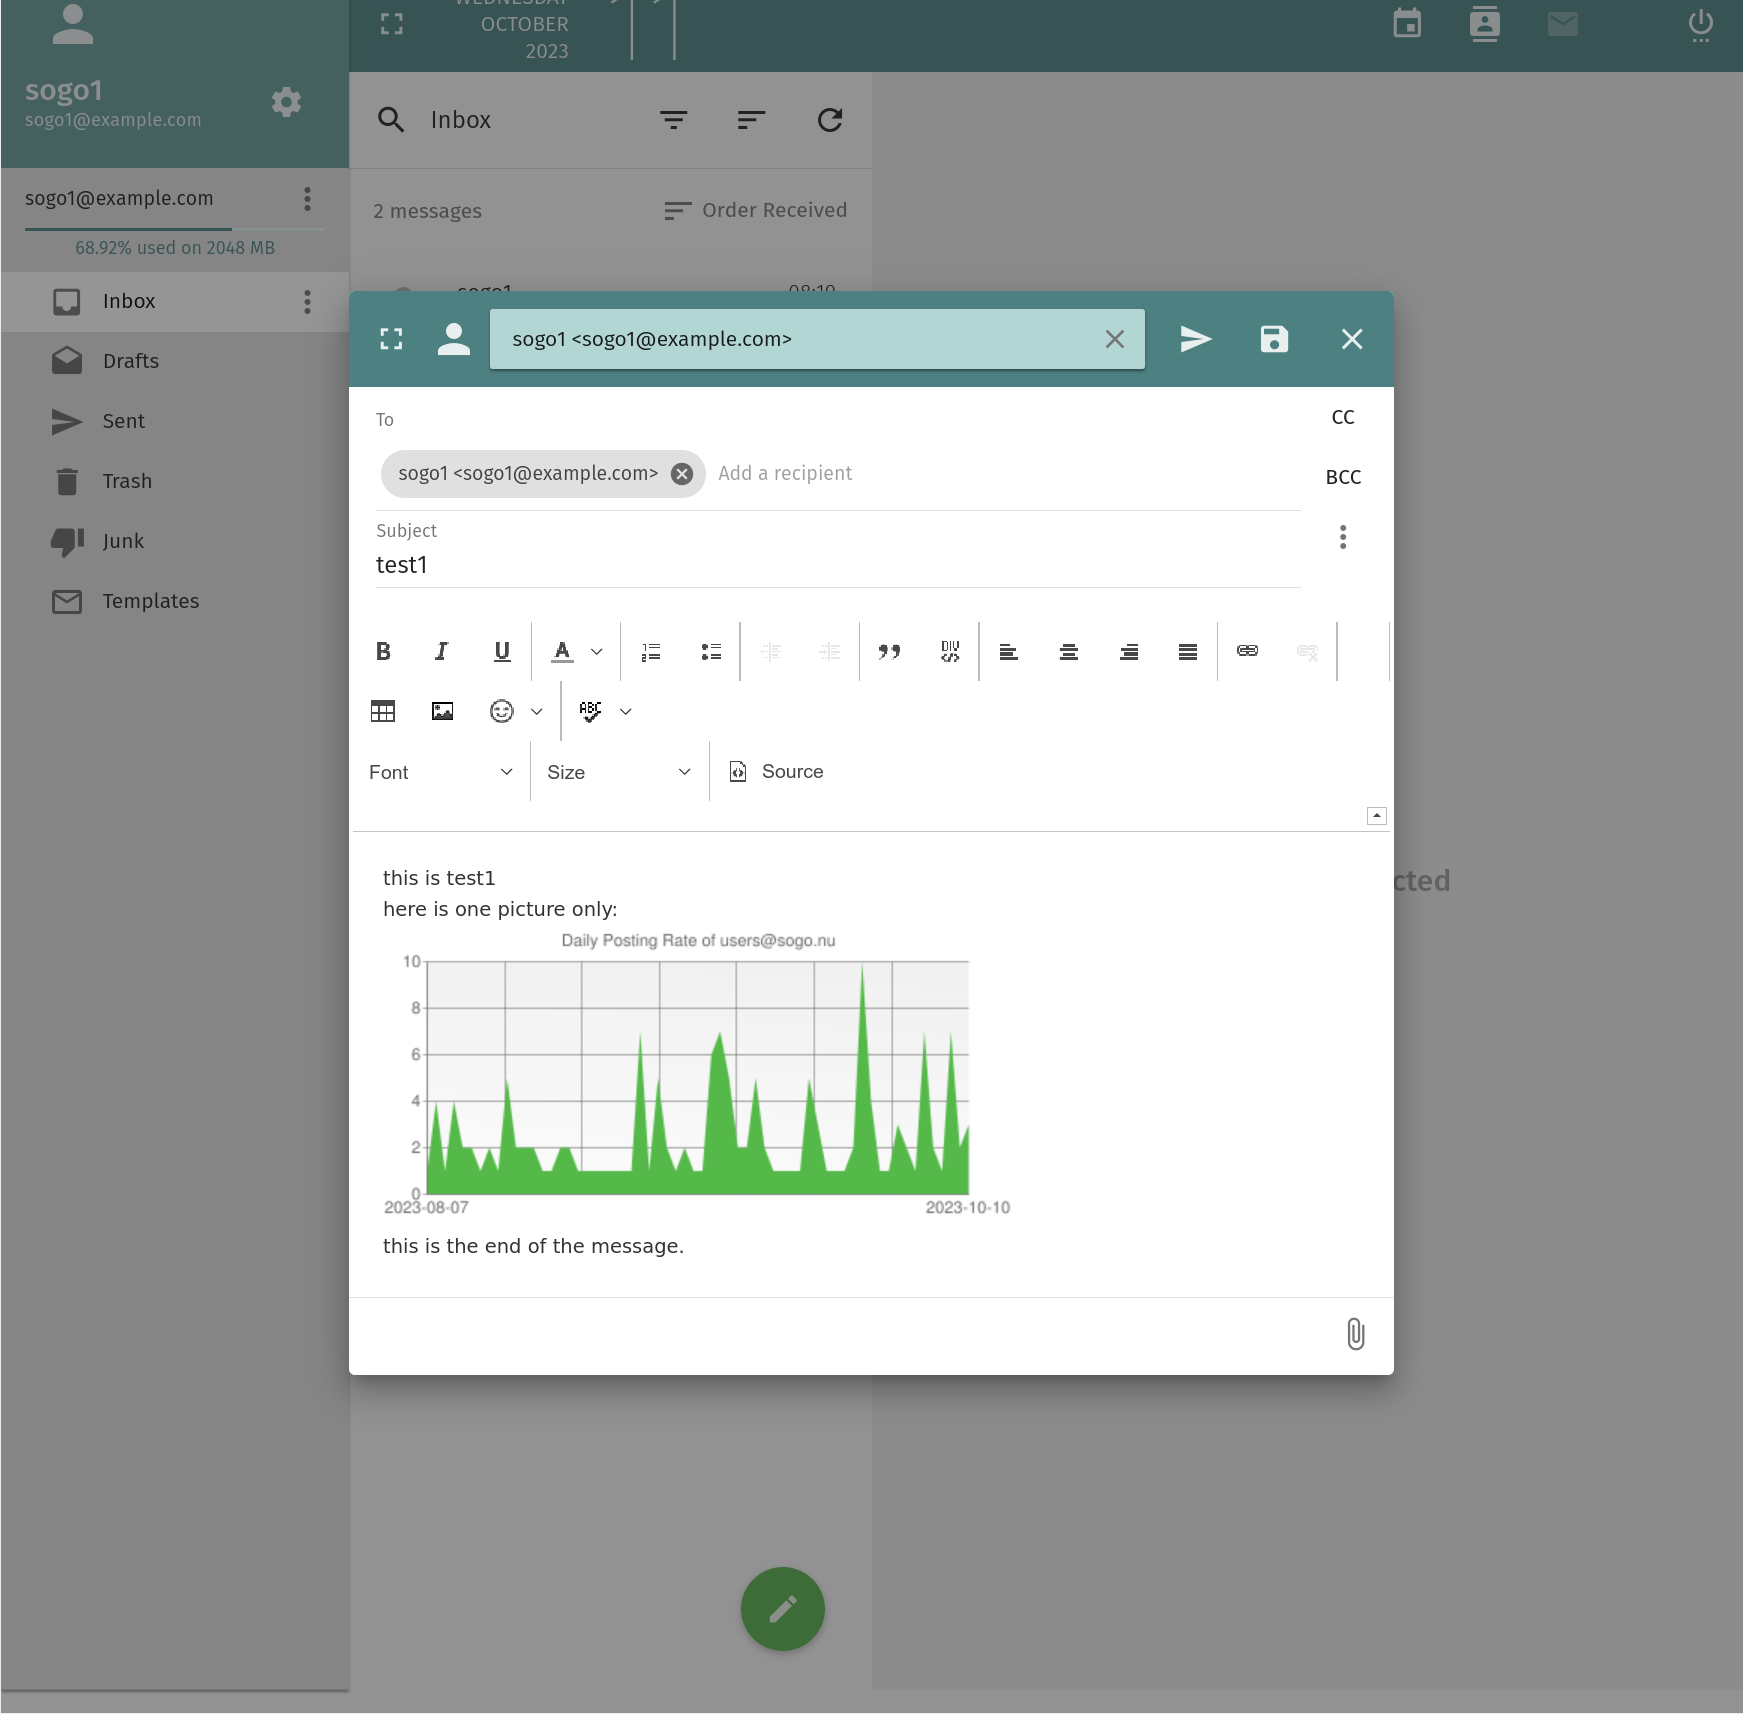
Task: Send the message with the paper plane icon
Action: 1195,339
